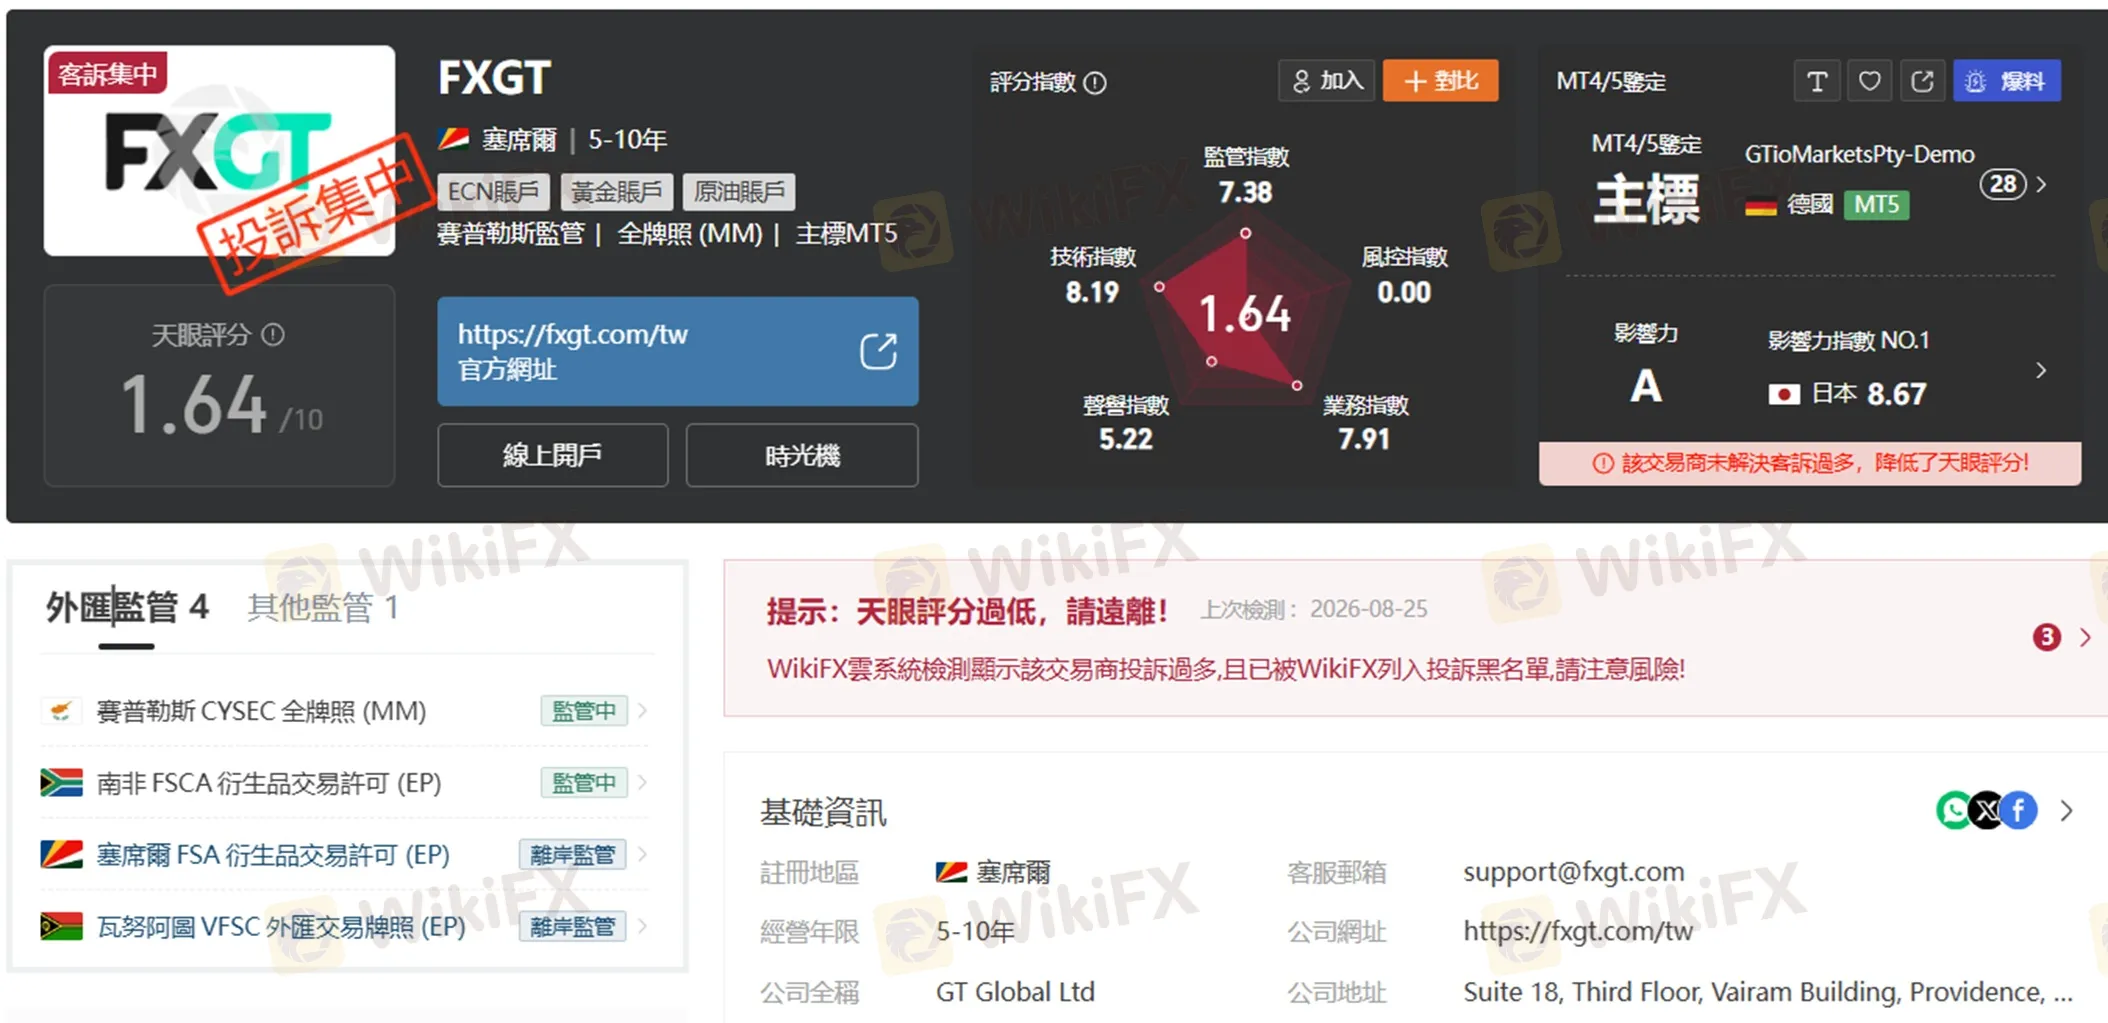Click the FXGT logo thumbnail

click(219, 150)
